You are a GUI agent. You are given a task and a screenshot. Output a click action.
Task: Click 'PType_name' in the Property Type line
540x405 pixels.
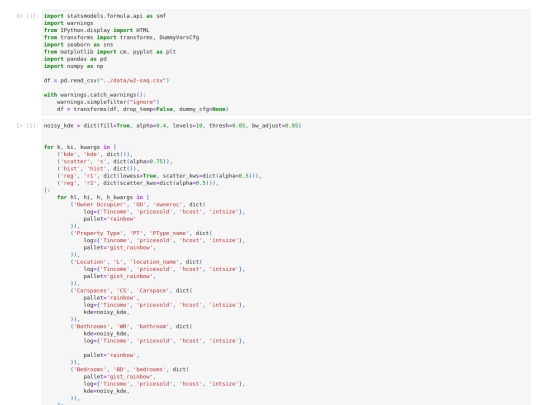pyautogui.click(x=169, y=233)
